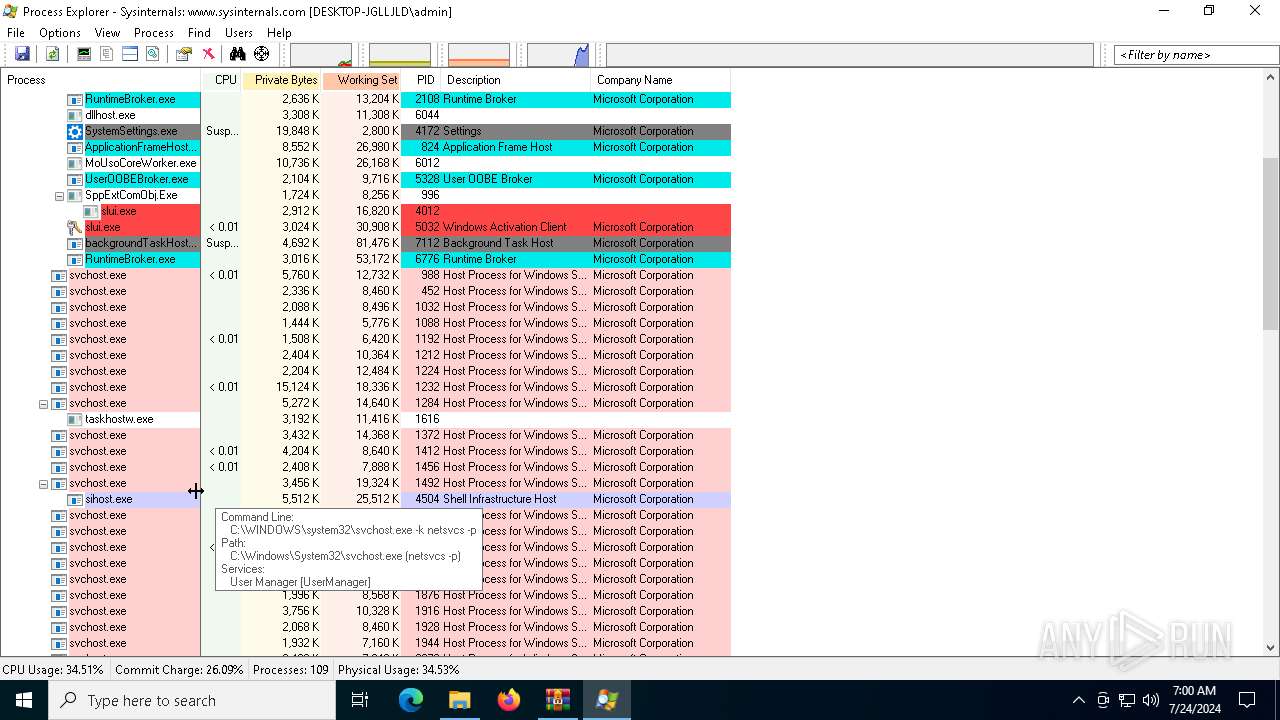Open System Information toolbar icon
This screenshot has width=1280, height=720.
click(84, 54)
